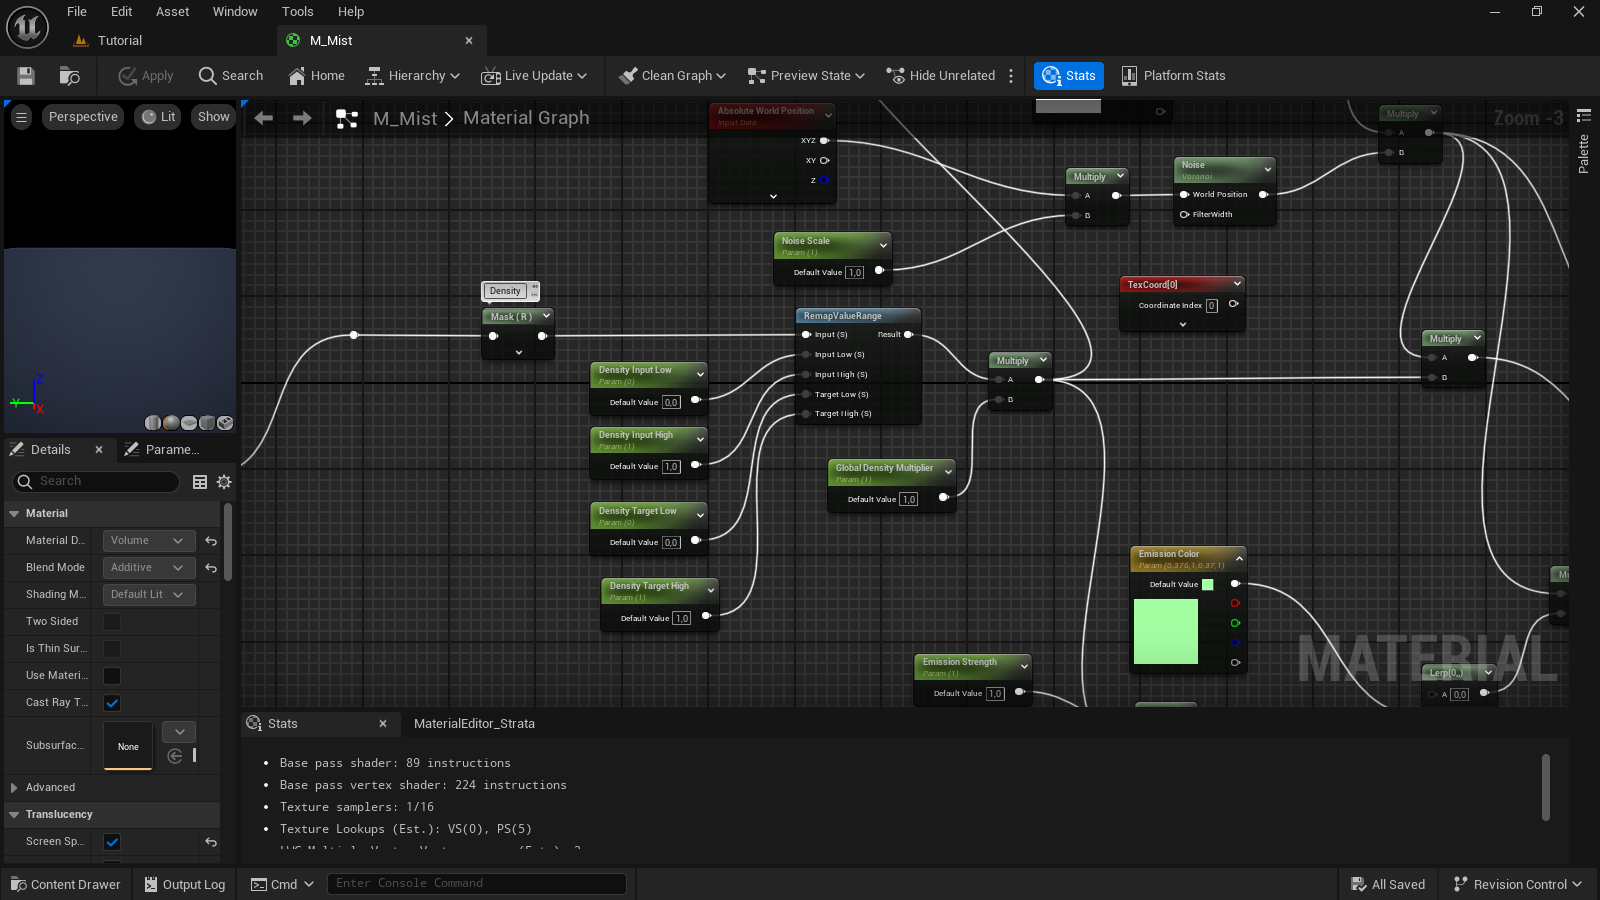Select custom mesh preview shape
1600x900 pixels.
pyautogui.click(x=225, y=423)
